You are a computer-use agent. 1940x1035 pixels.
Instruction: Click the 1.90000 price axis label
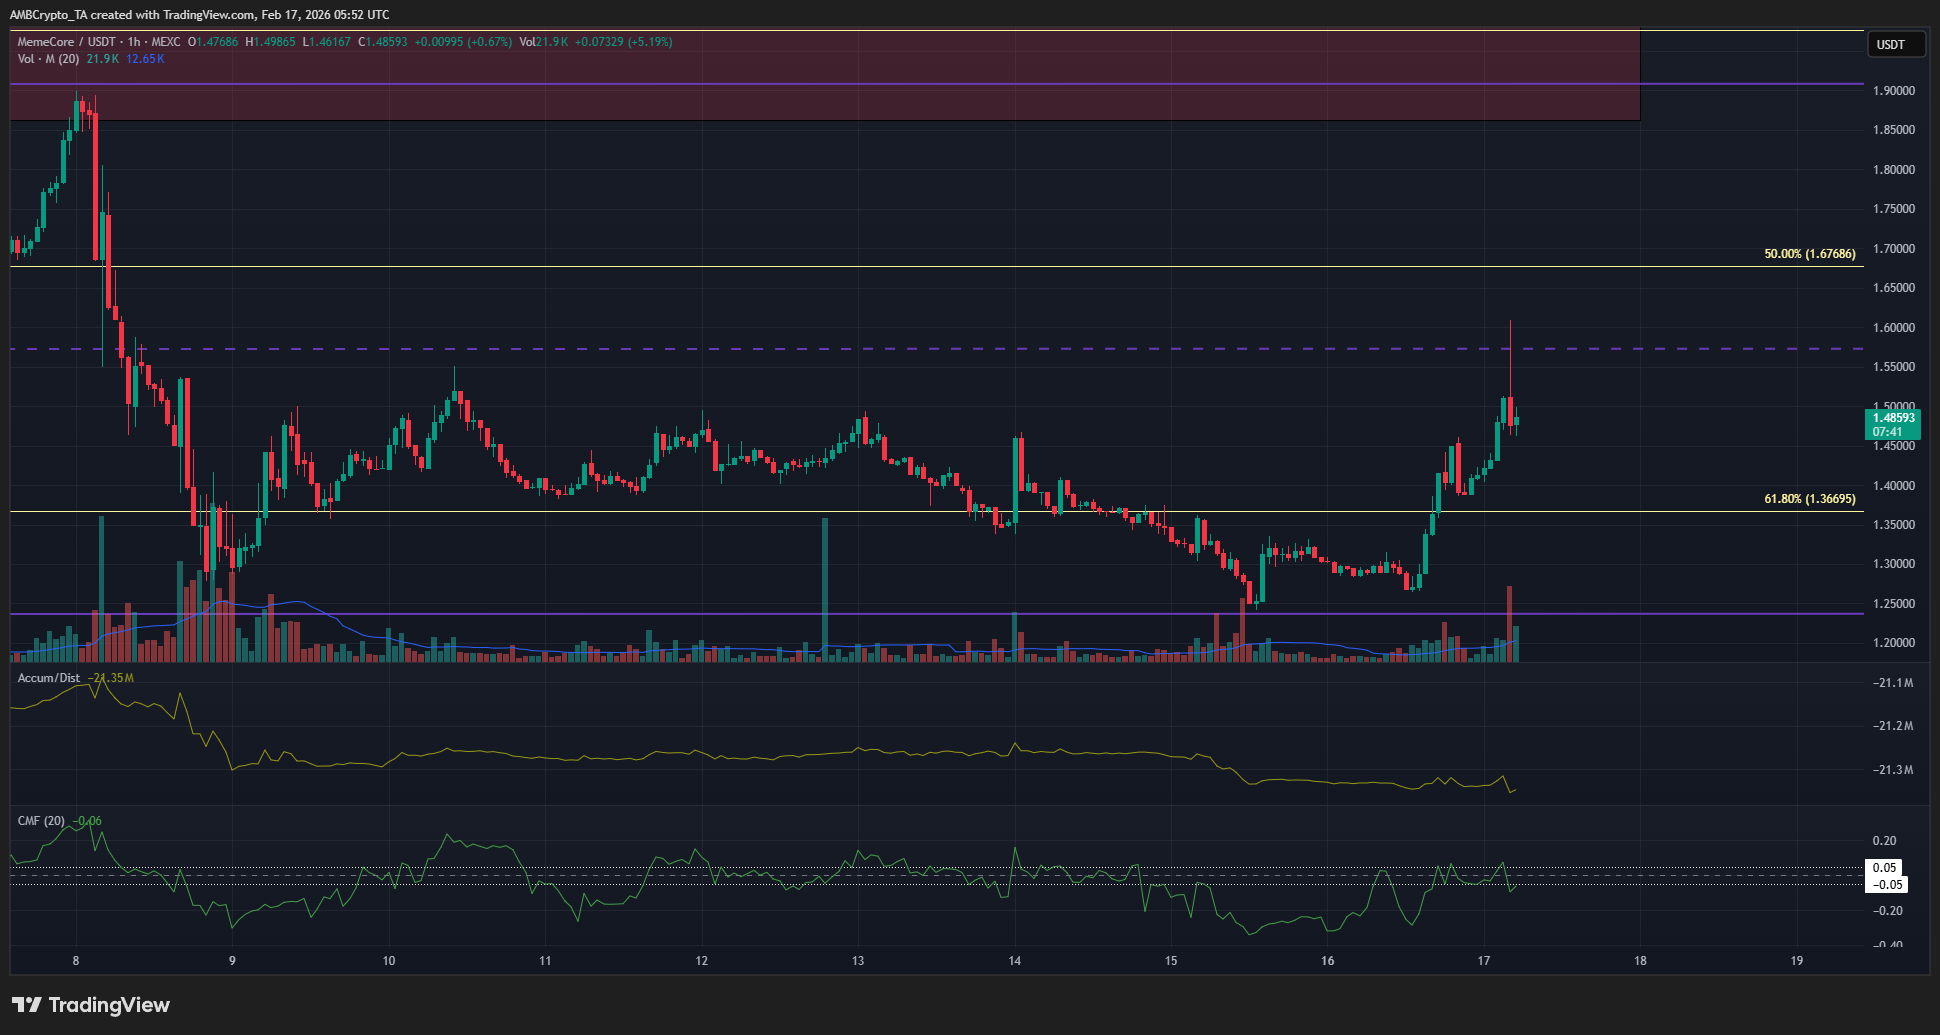click(x=1893, y=91)
